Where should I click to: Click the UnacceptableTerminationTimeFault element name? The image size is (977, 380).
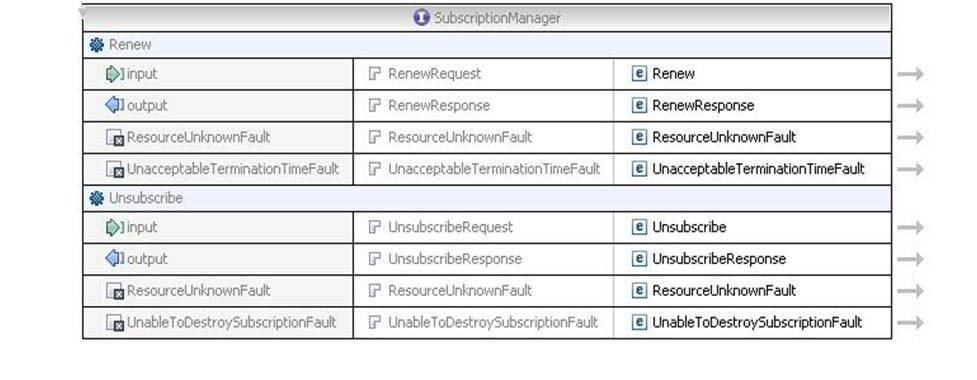point(758,169)
